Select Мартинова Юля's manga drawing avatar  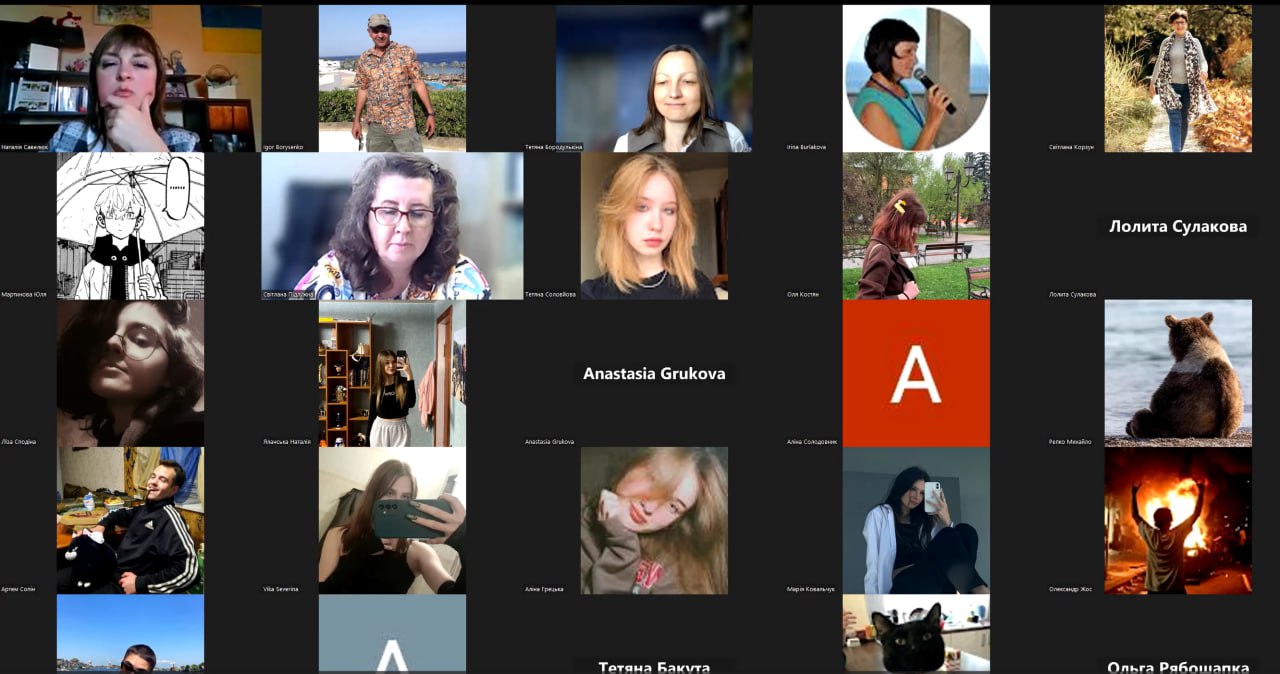130,226
